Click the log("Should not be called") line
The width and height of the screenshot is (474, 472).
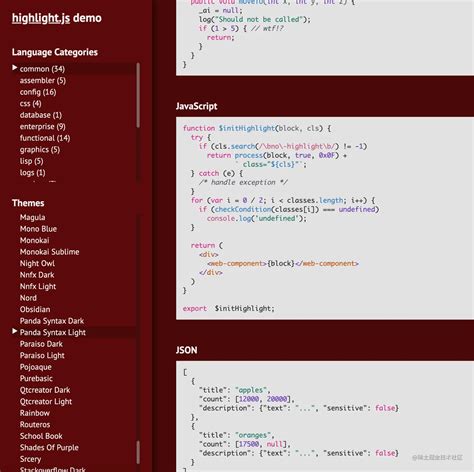pos(255,19)
